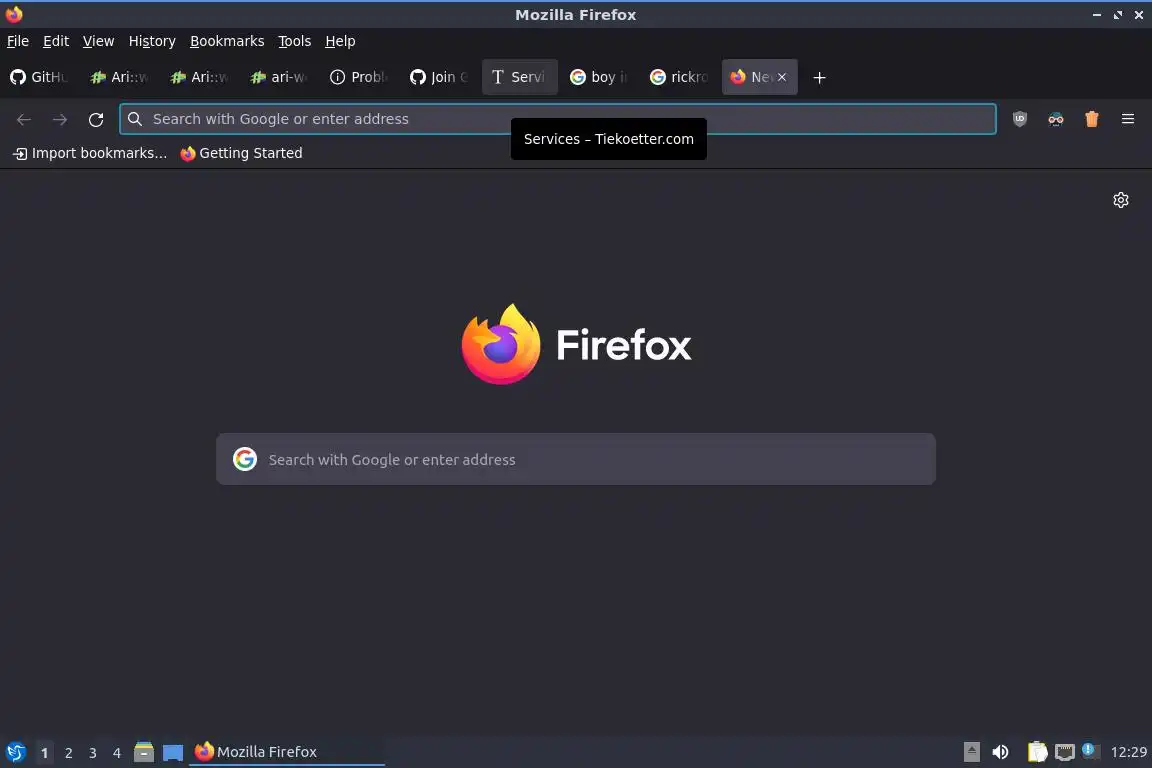Close the New Tab tab
This screenshot has height=768, width=1152.
(x=782, y=77)
